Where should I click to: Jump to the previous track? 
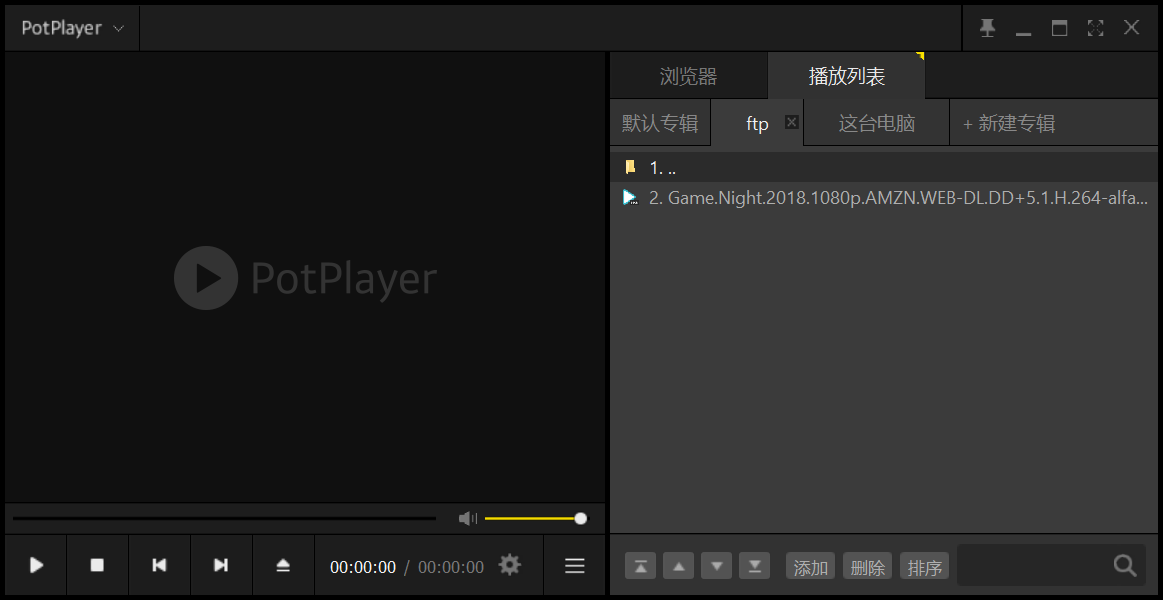coord(159,565)
